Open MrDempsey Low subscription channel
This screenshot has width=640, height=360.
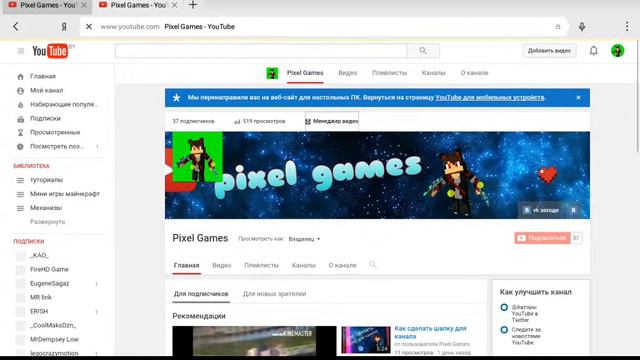tap(54, 340)
